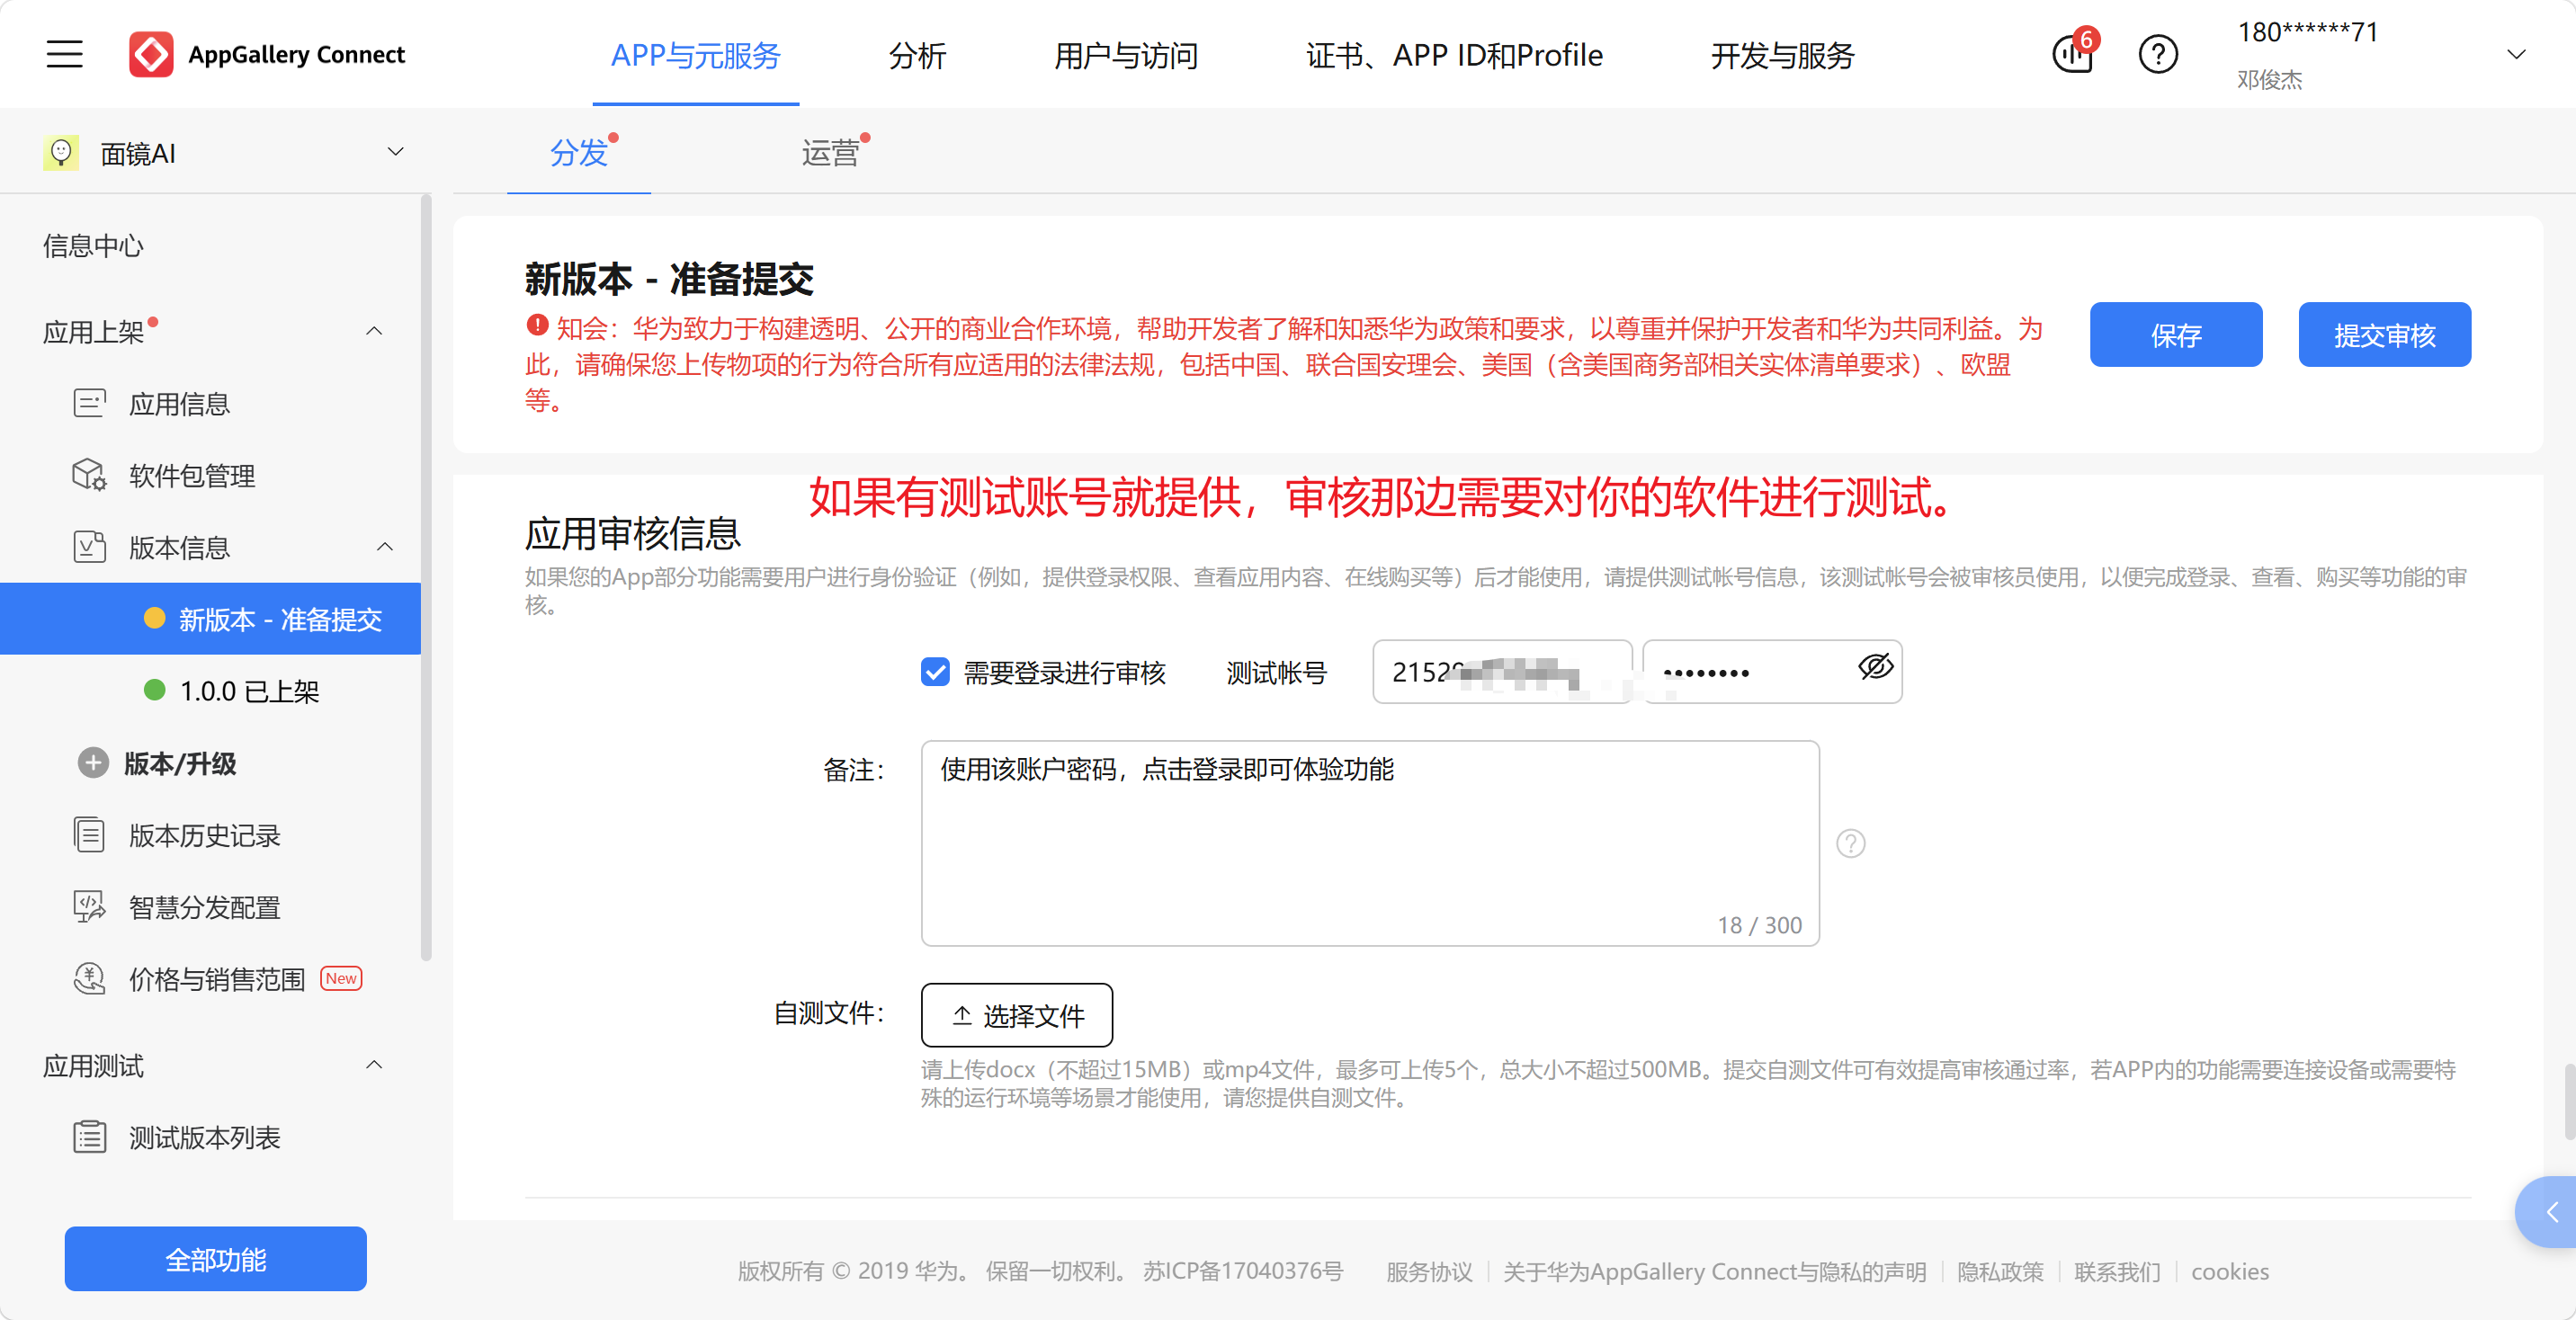Toggle password visibility eye icon
2576x1320 pixels.
click(x=1875, y=667)
